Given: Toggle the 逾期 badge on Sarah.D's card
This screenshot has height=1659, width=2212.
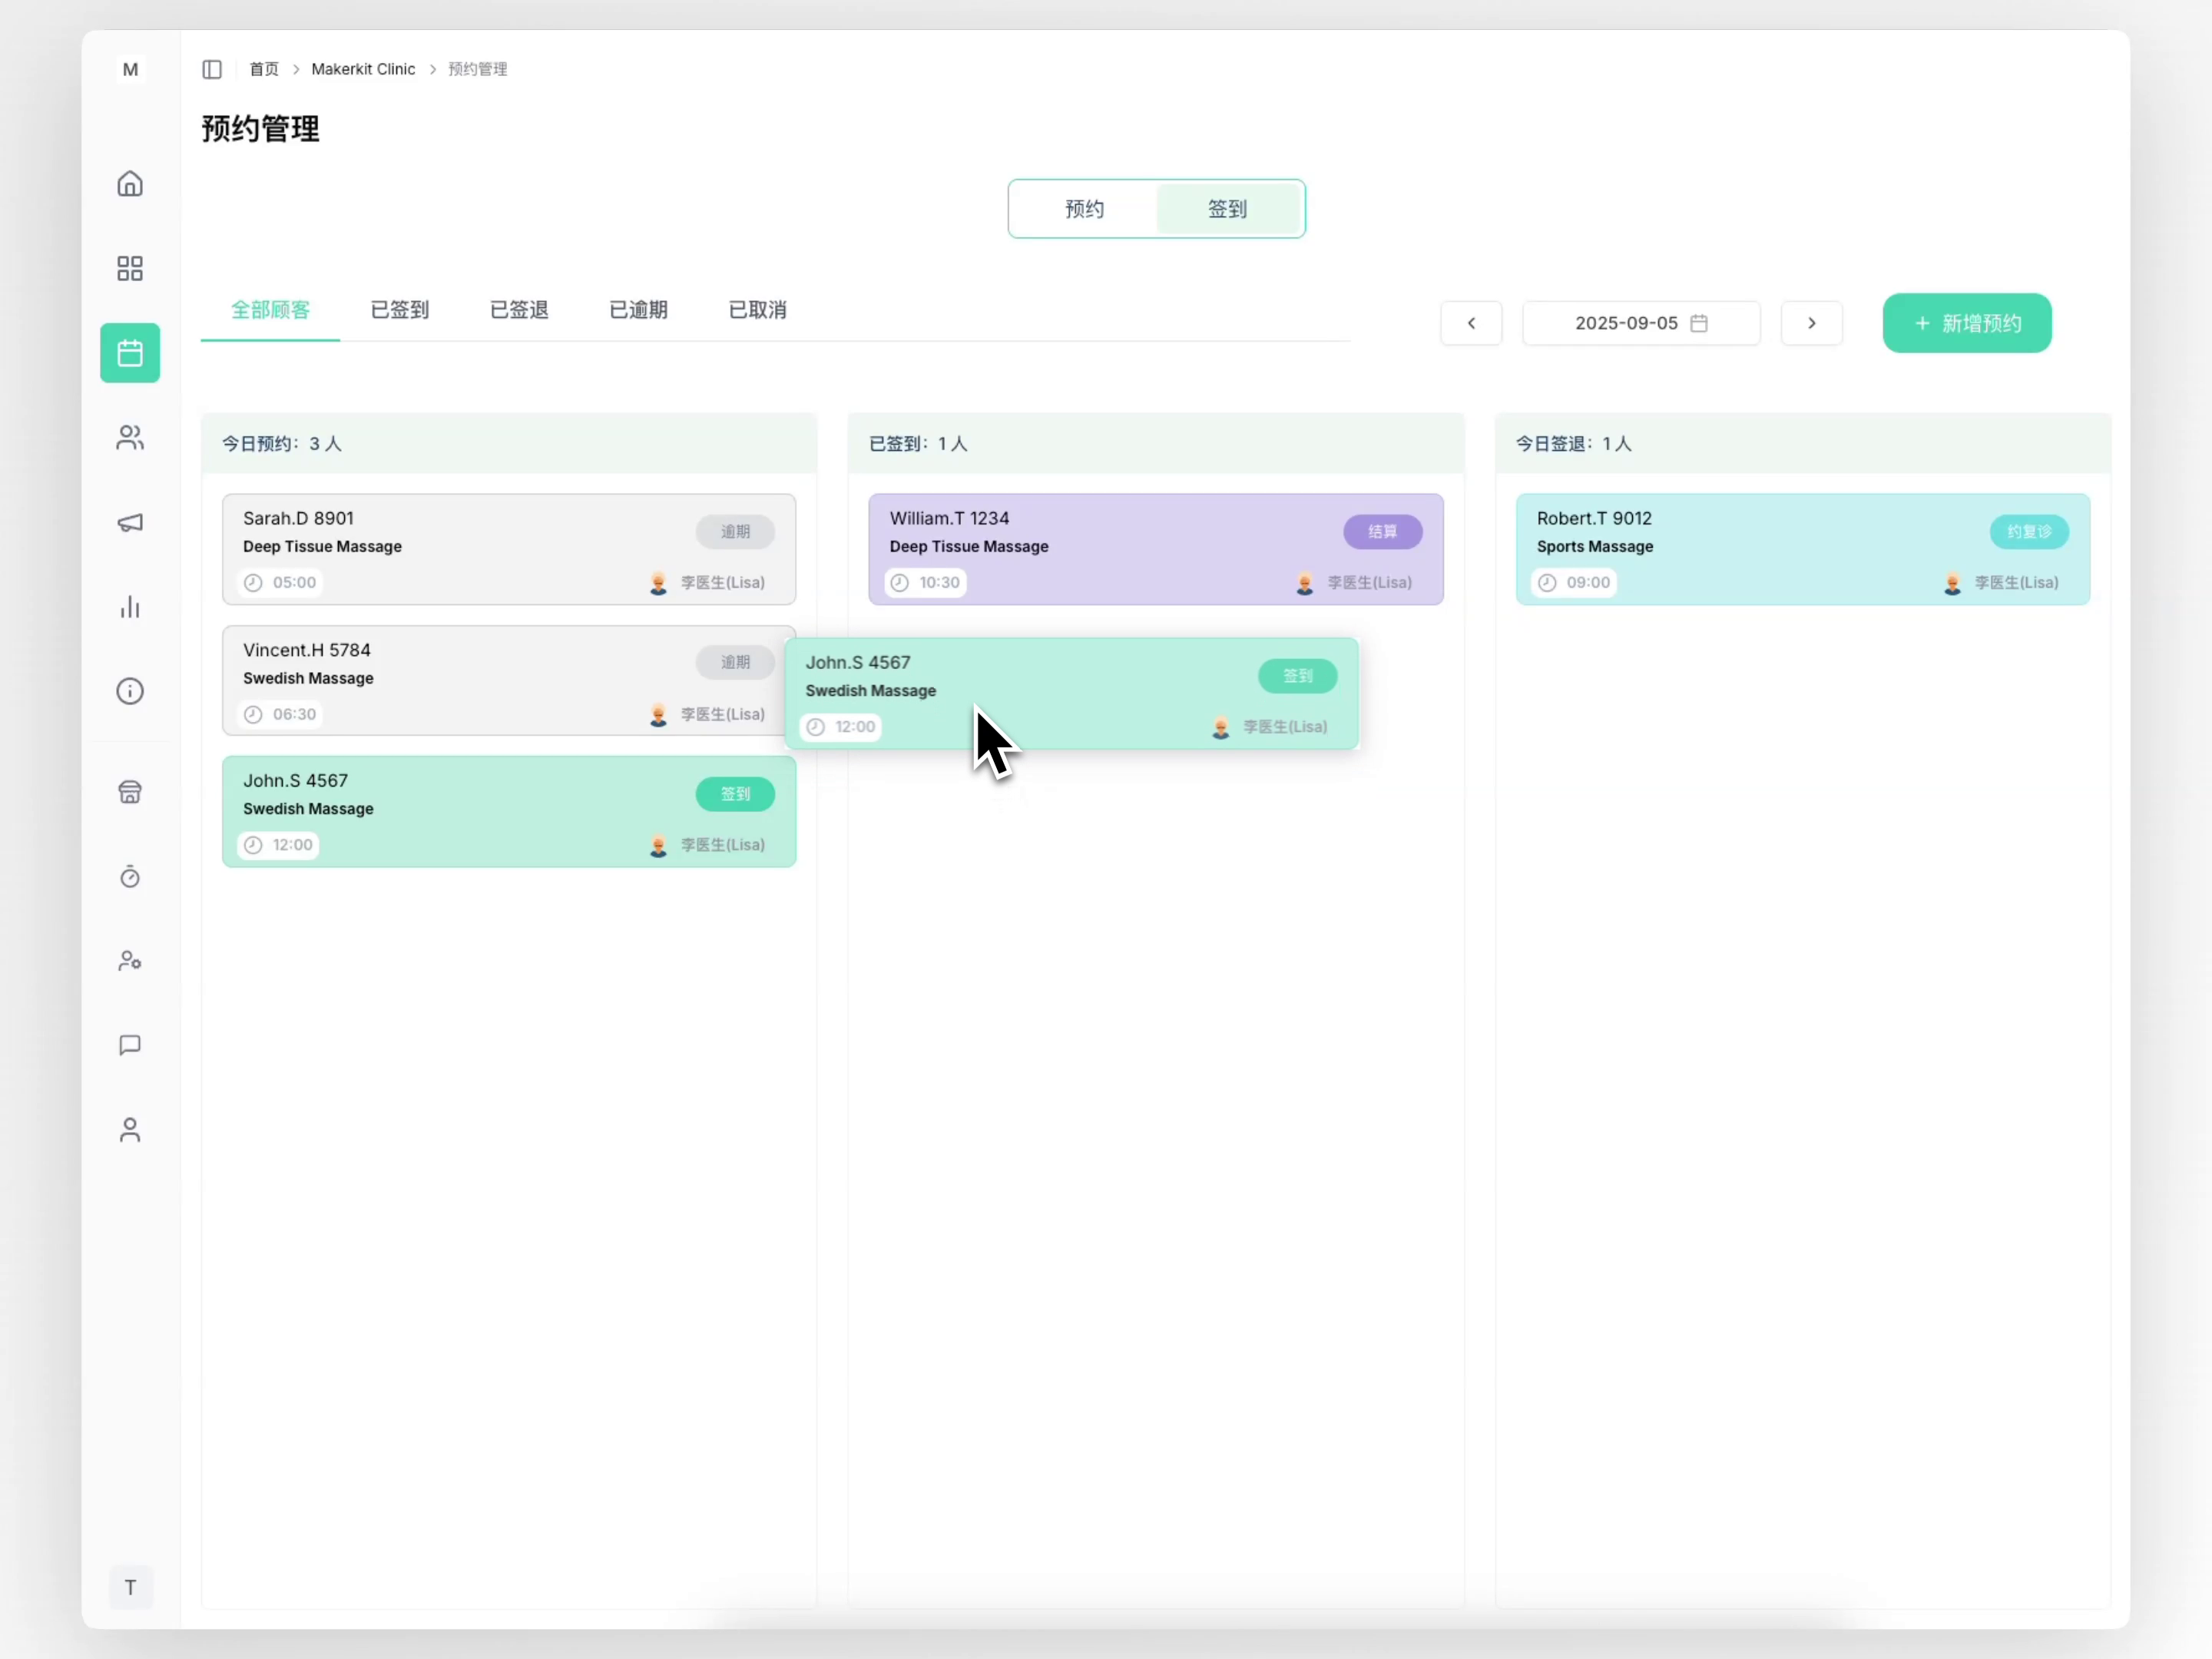Looking at the screenshot, I should (735, 532).
